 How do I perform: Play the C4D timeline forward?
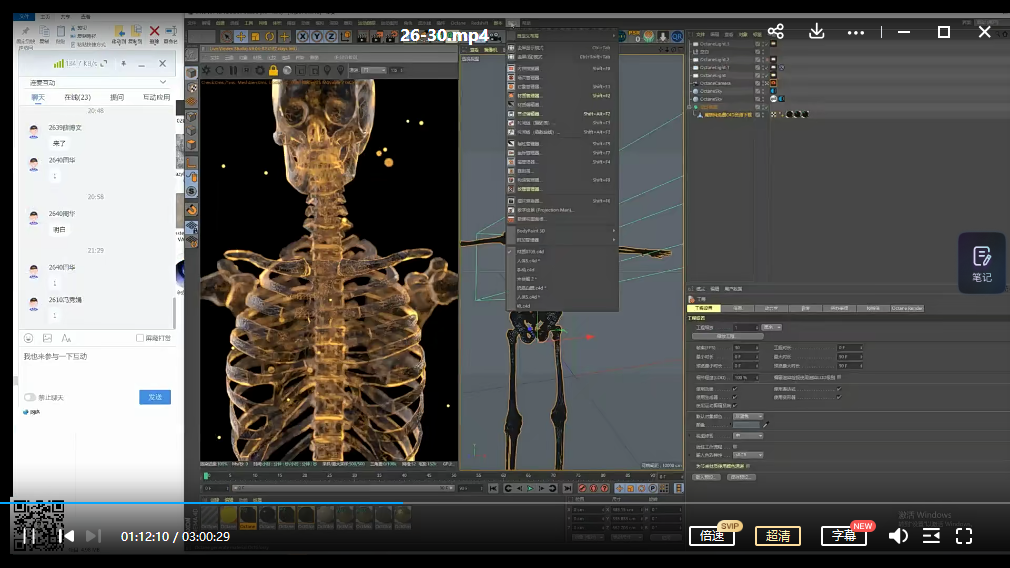[531, 489]
